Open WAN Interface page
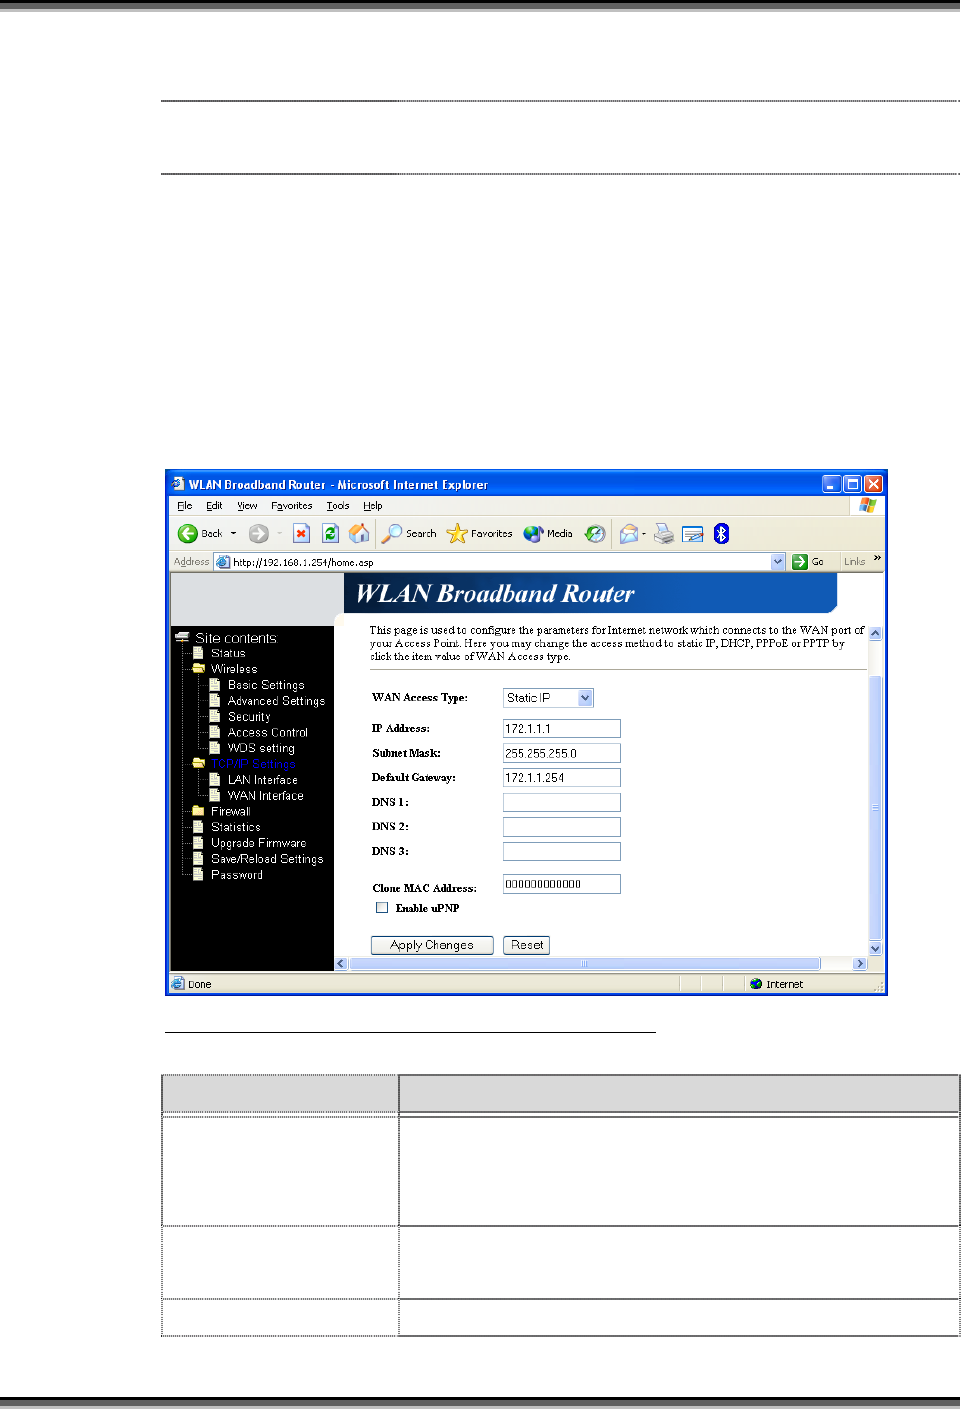961x1409 pixels. click(x=266, y=796)
